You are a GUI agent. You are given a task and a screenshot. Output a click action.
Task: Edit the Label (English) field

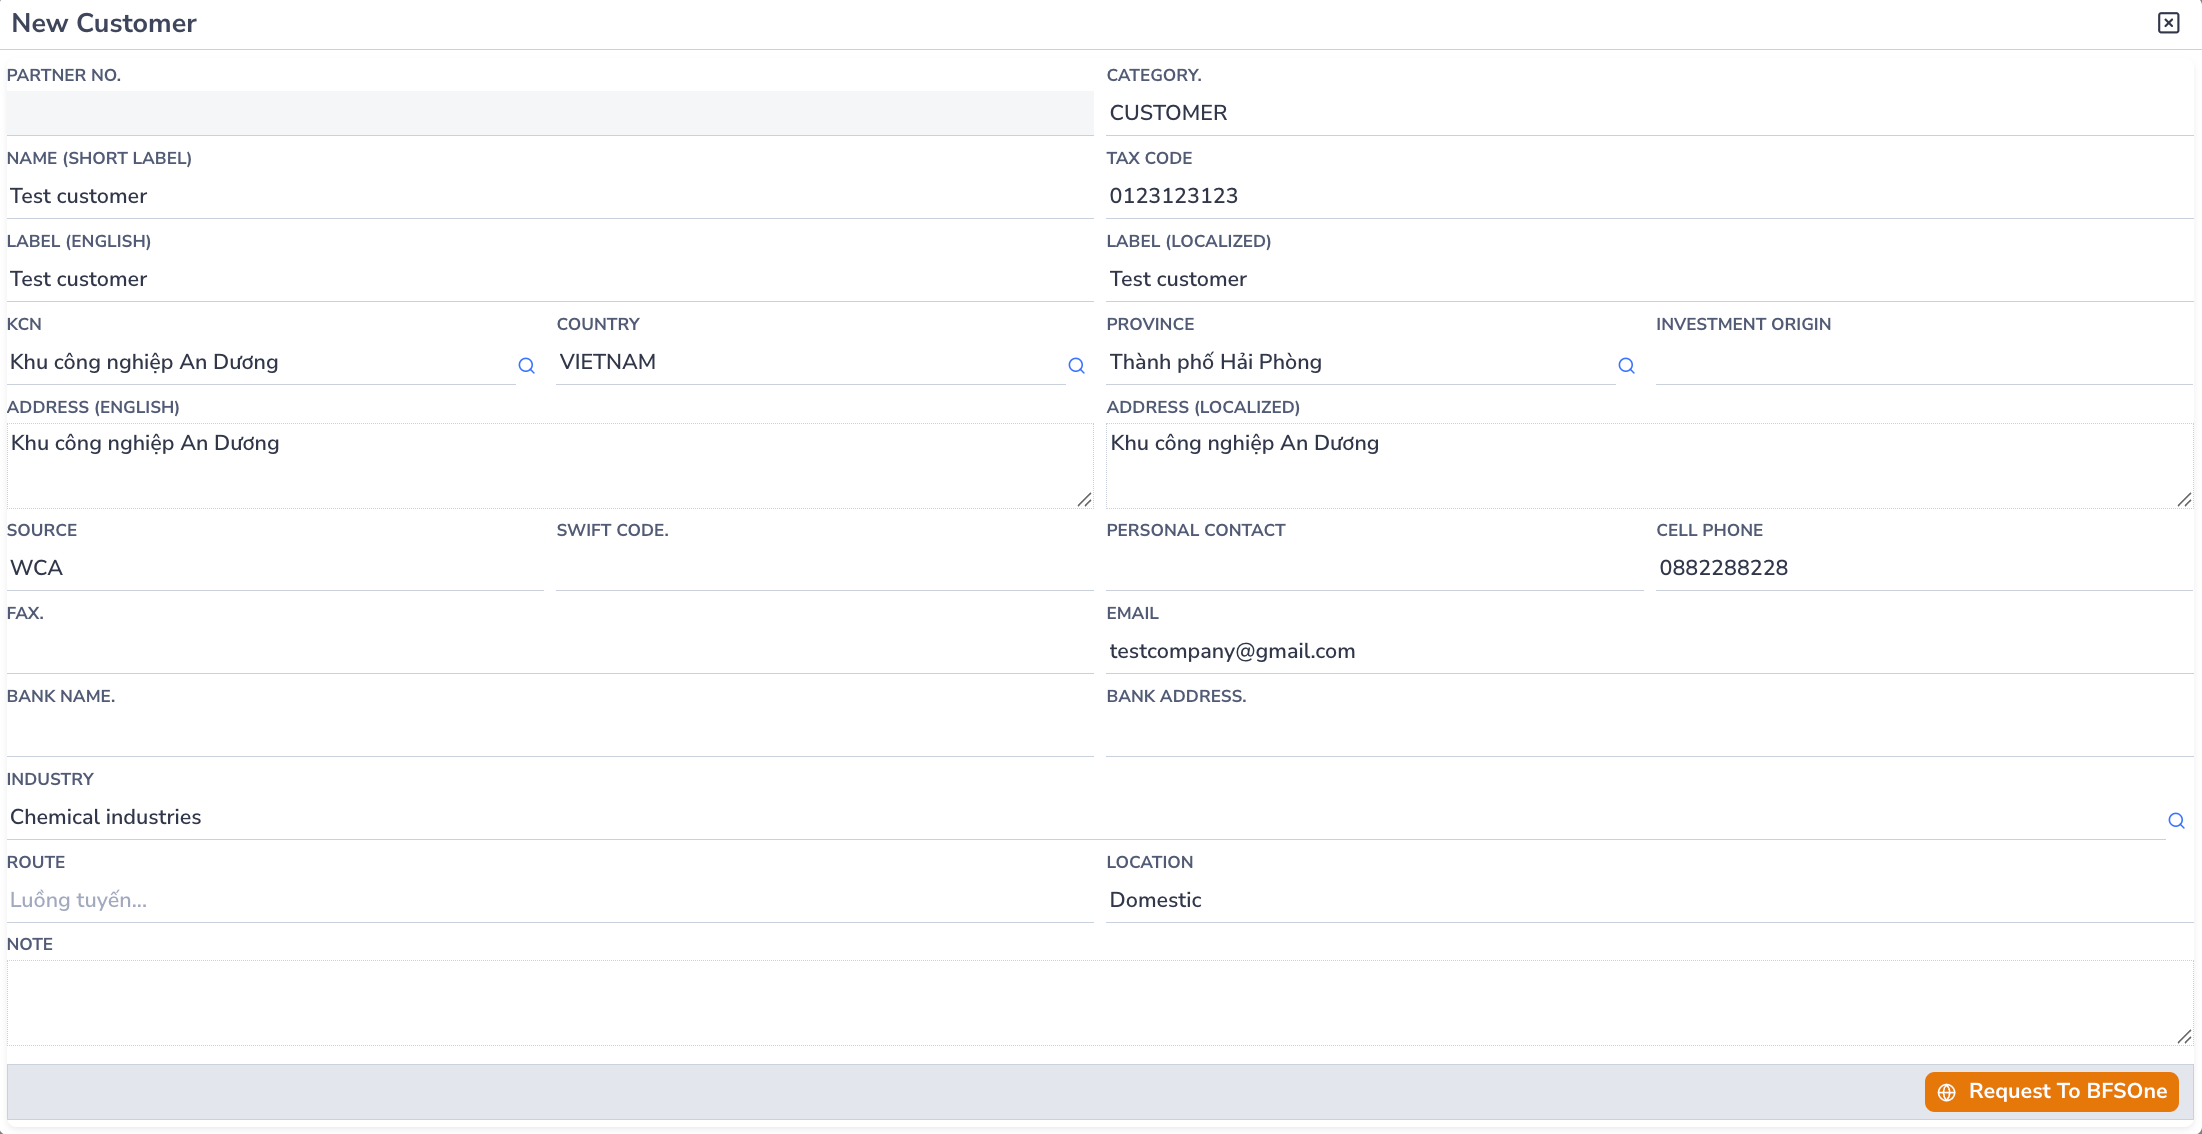550,279
